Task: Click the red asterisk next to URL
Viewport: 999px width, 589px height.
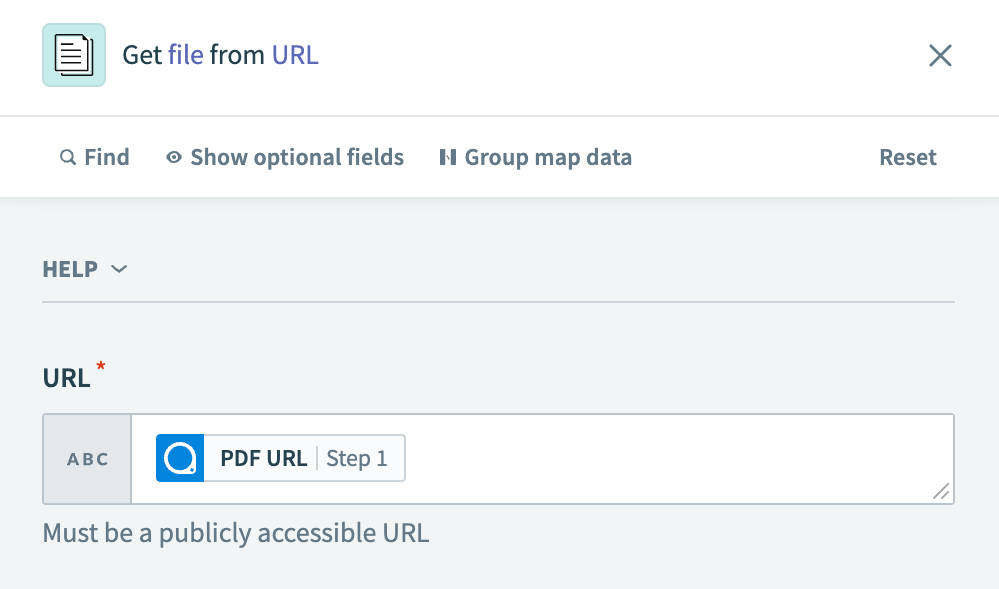Action: coord(100,368)
